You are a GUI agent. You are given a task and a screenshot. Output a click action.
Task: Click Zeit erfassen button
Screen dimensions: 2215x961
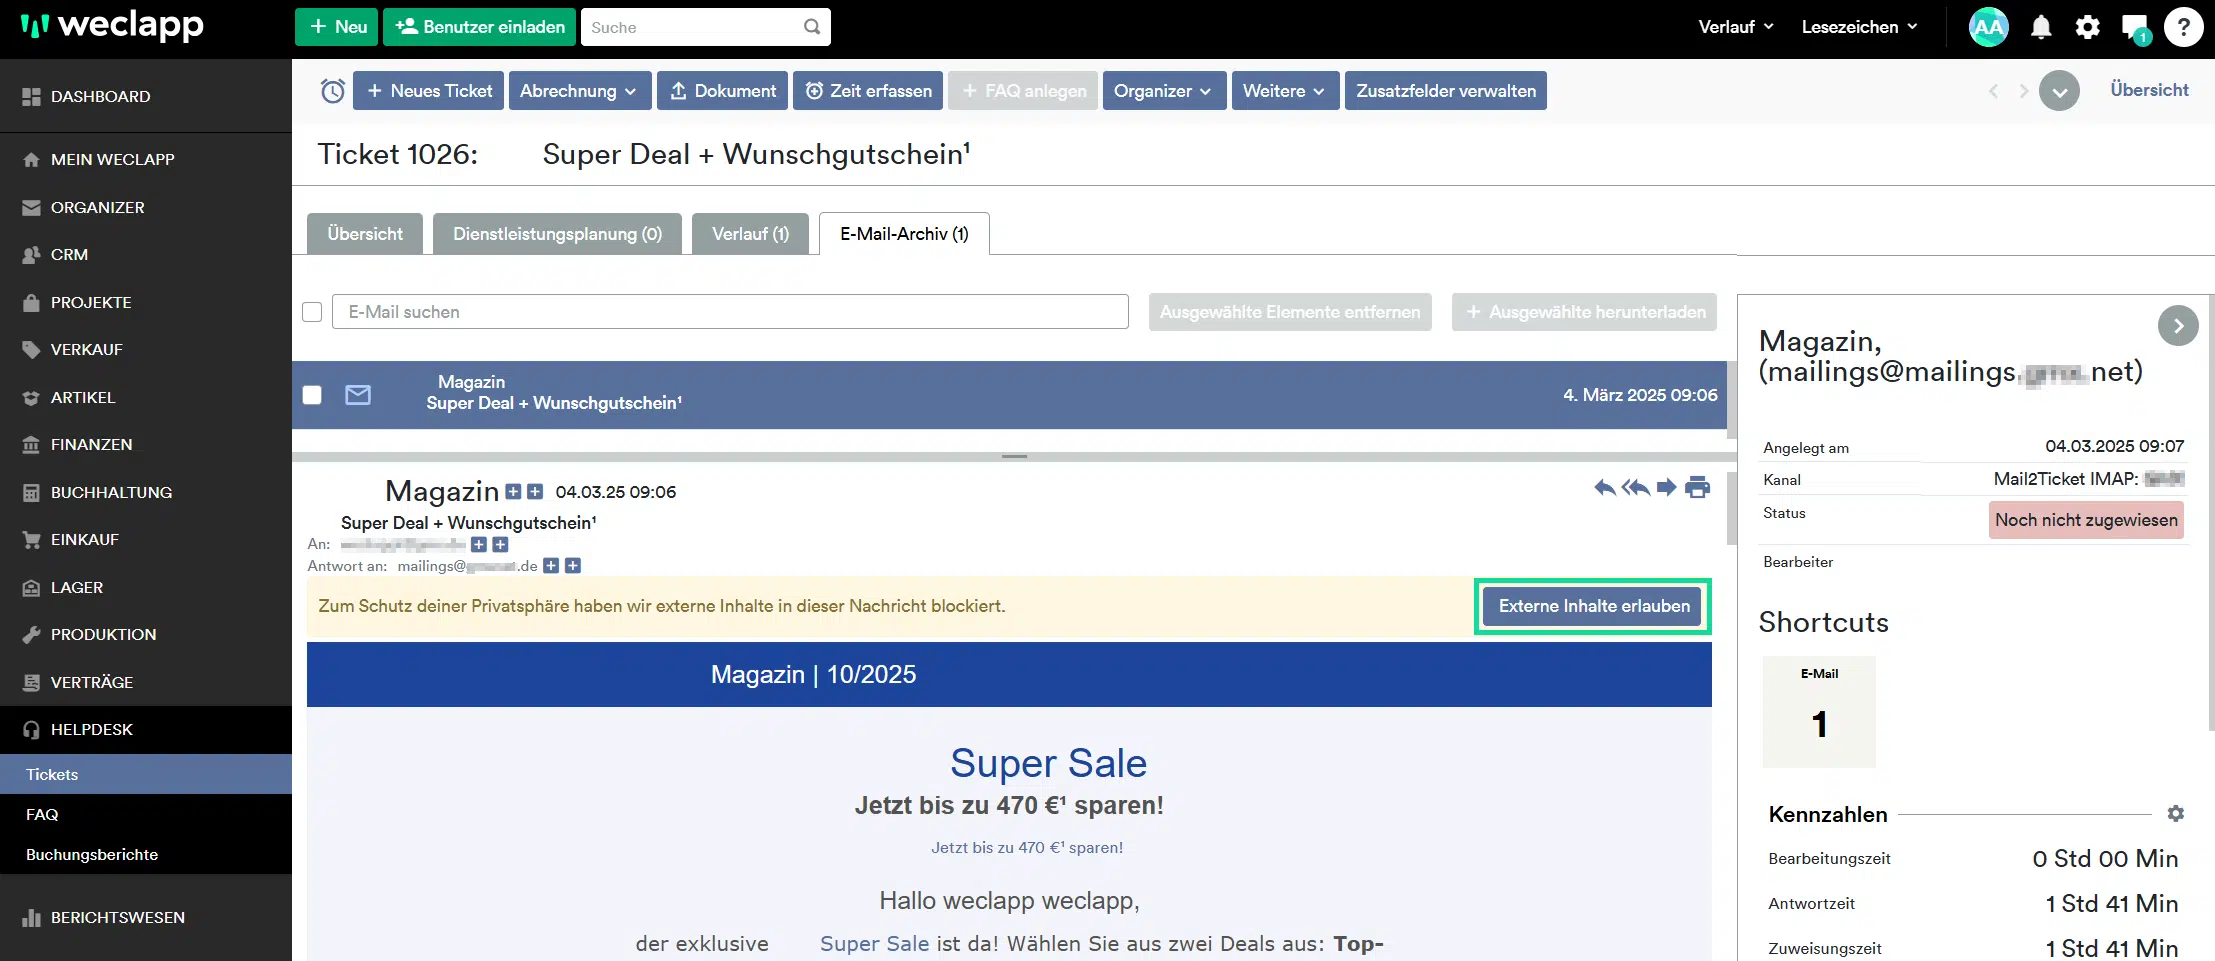[868, 91]
